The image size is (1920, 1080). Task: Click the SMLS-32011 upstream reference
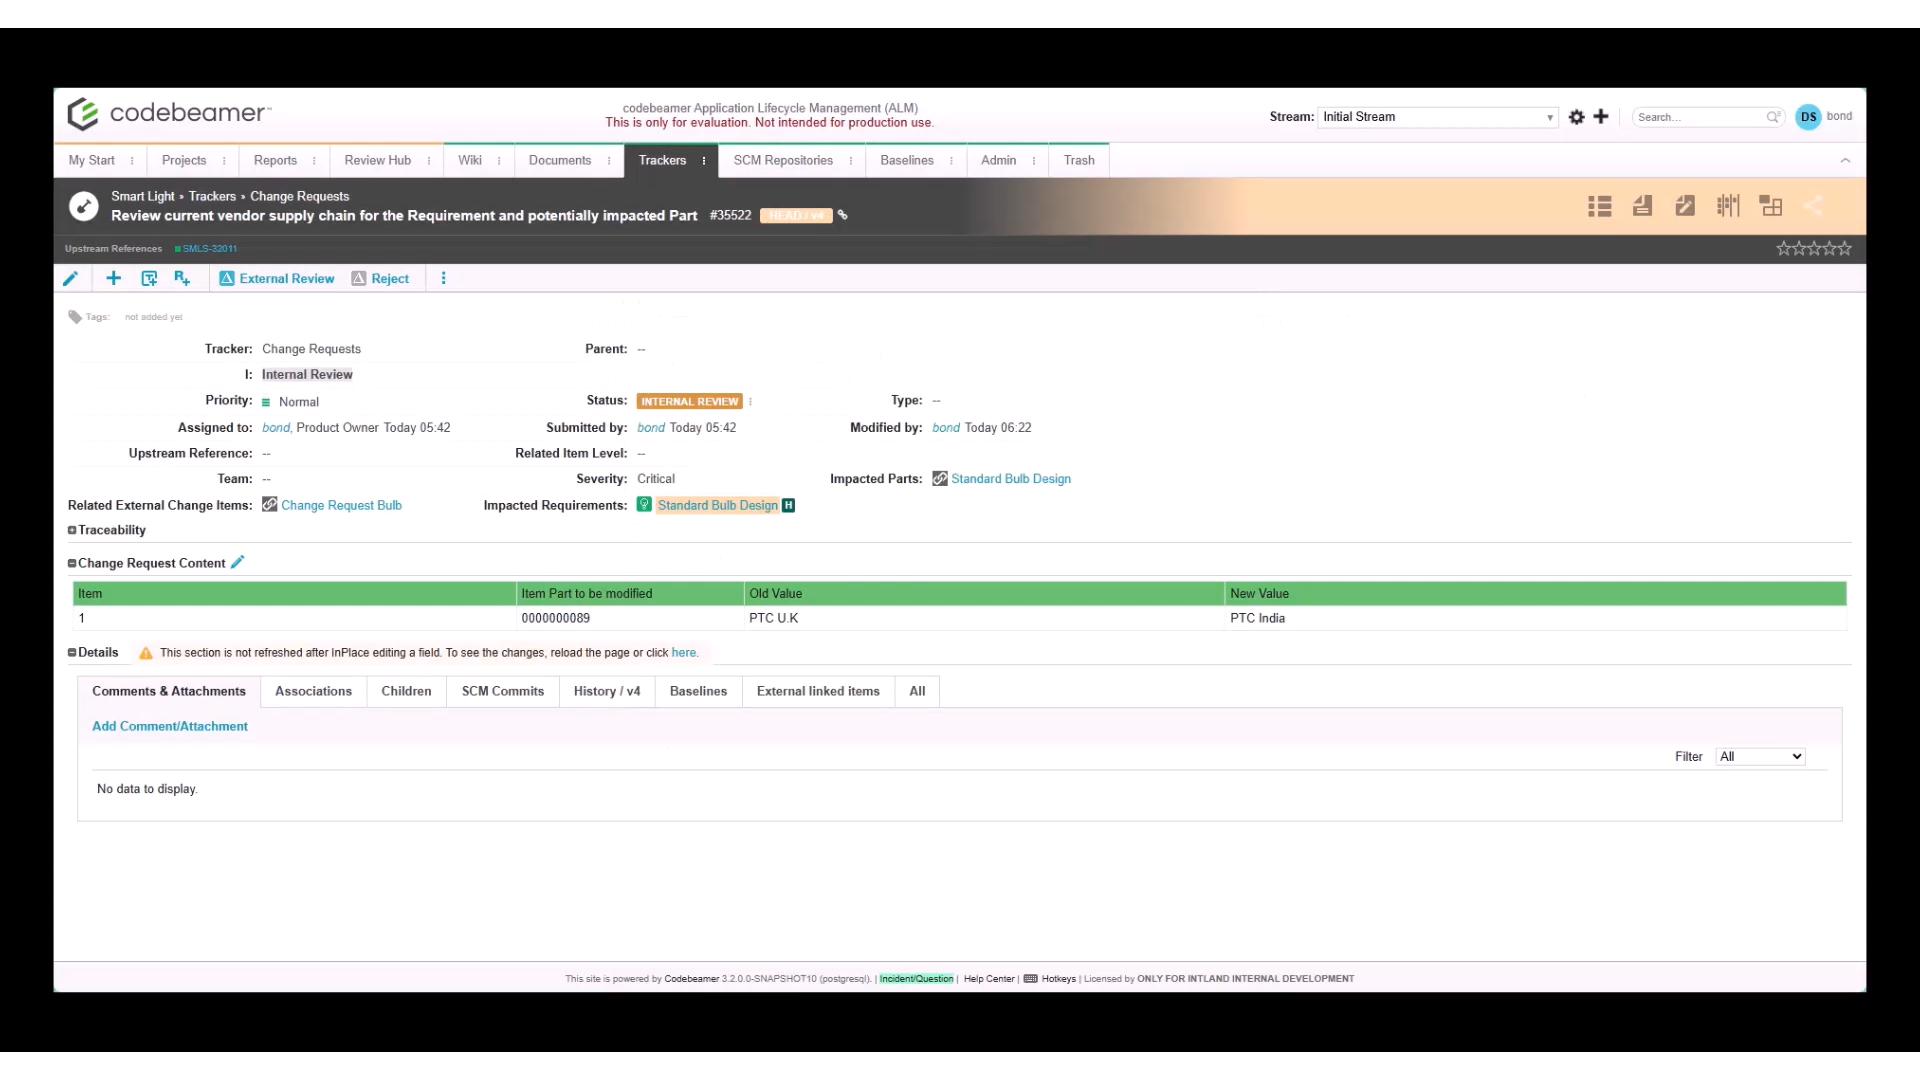(x=209, y=249)
